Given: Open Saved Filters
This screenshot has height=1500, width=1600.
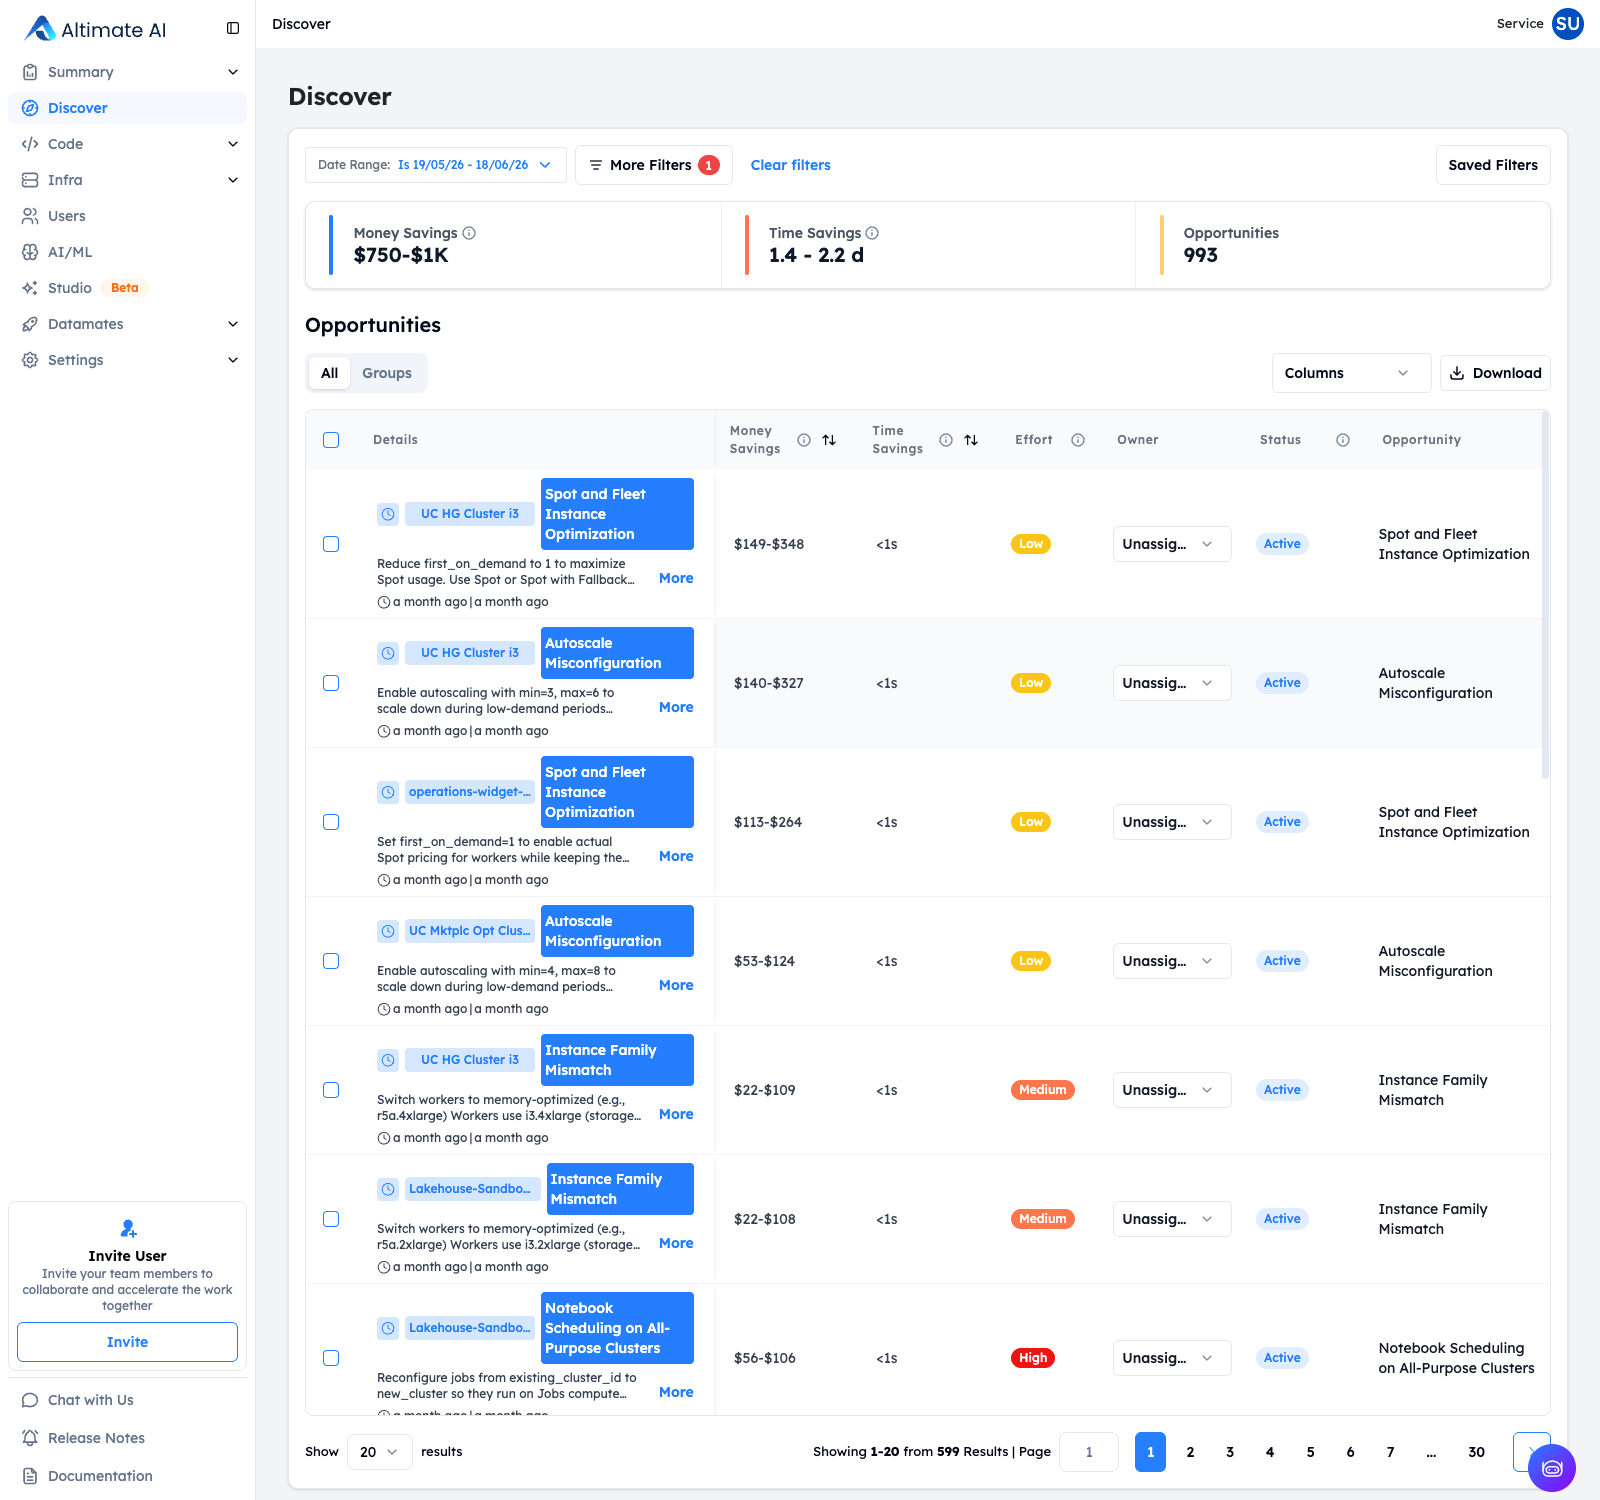Looking at the screenshot, I should tap(1493, 165).
